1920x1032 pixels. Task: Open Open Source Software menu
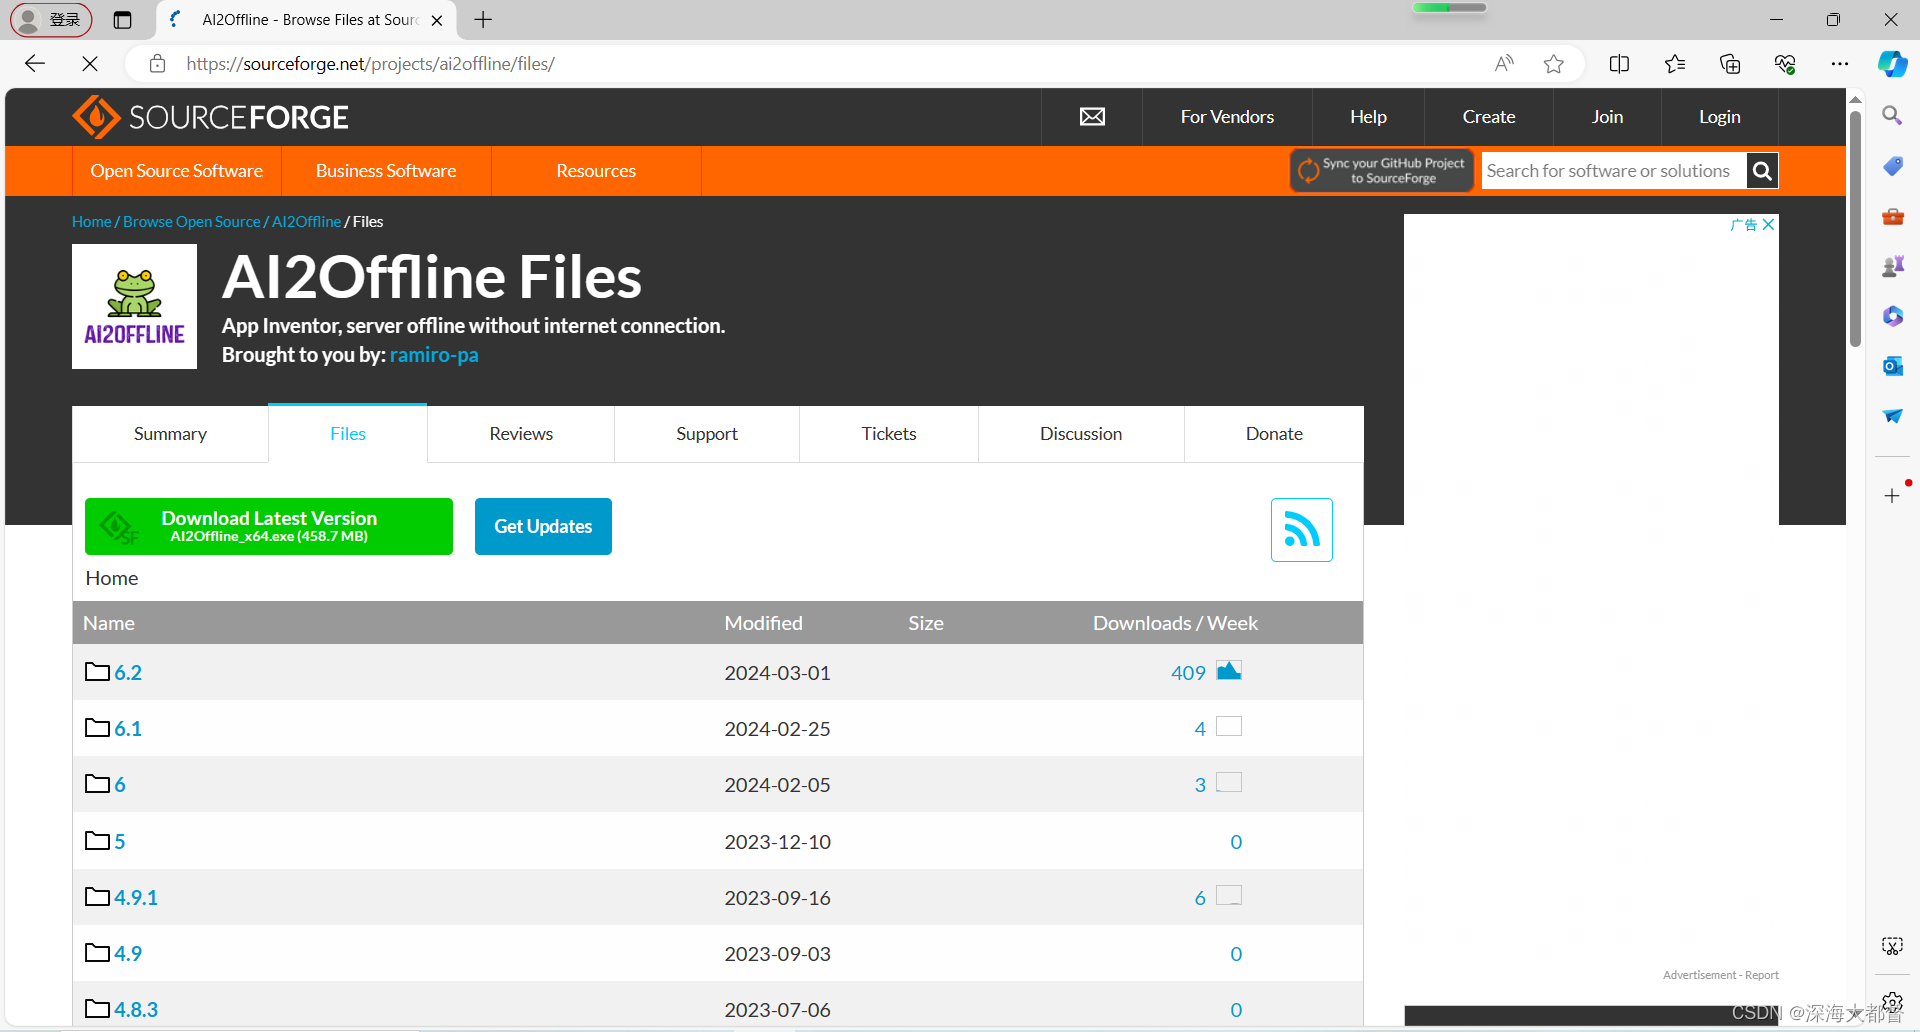[177, 171]
